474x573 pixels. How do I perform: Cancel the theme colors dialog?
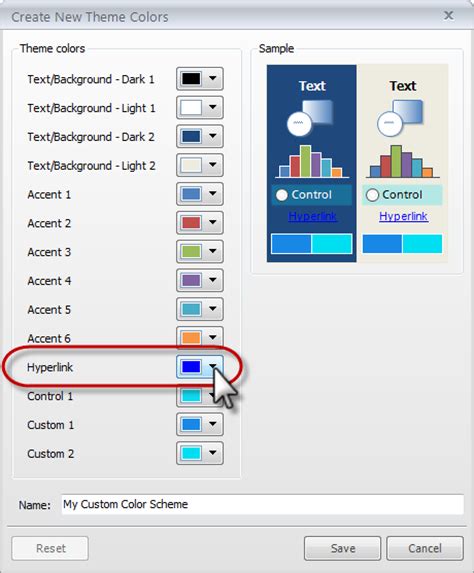click(425, 548)
